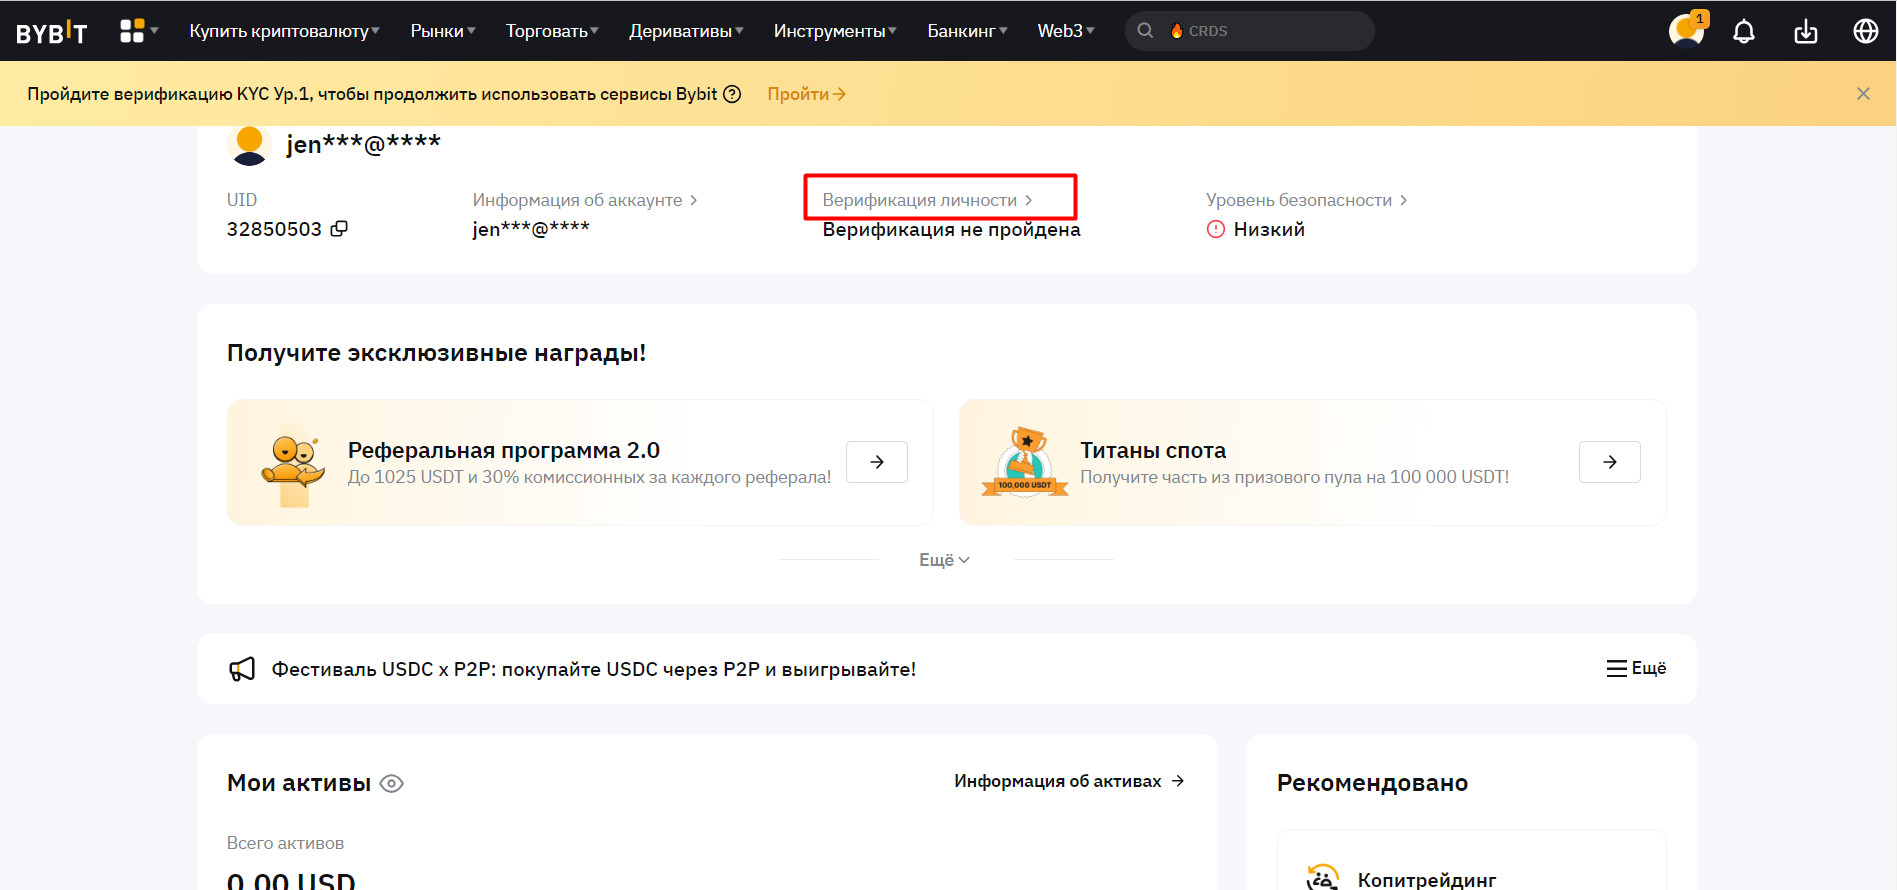Open the Фестиваль USDC x P2P announcement
1897x890 pixels.
[594, 669]
